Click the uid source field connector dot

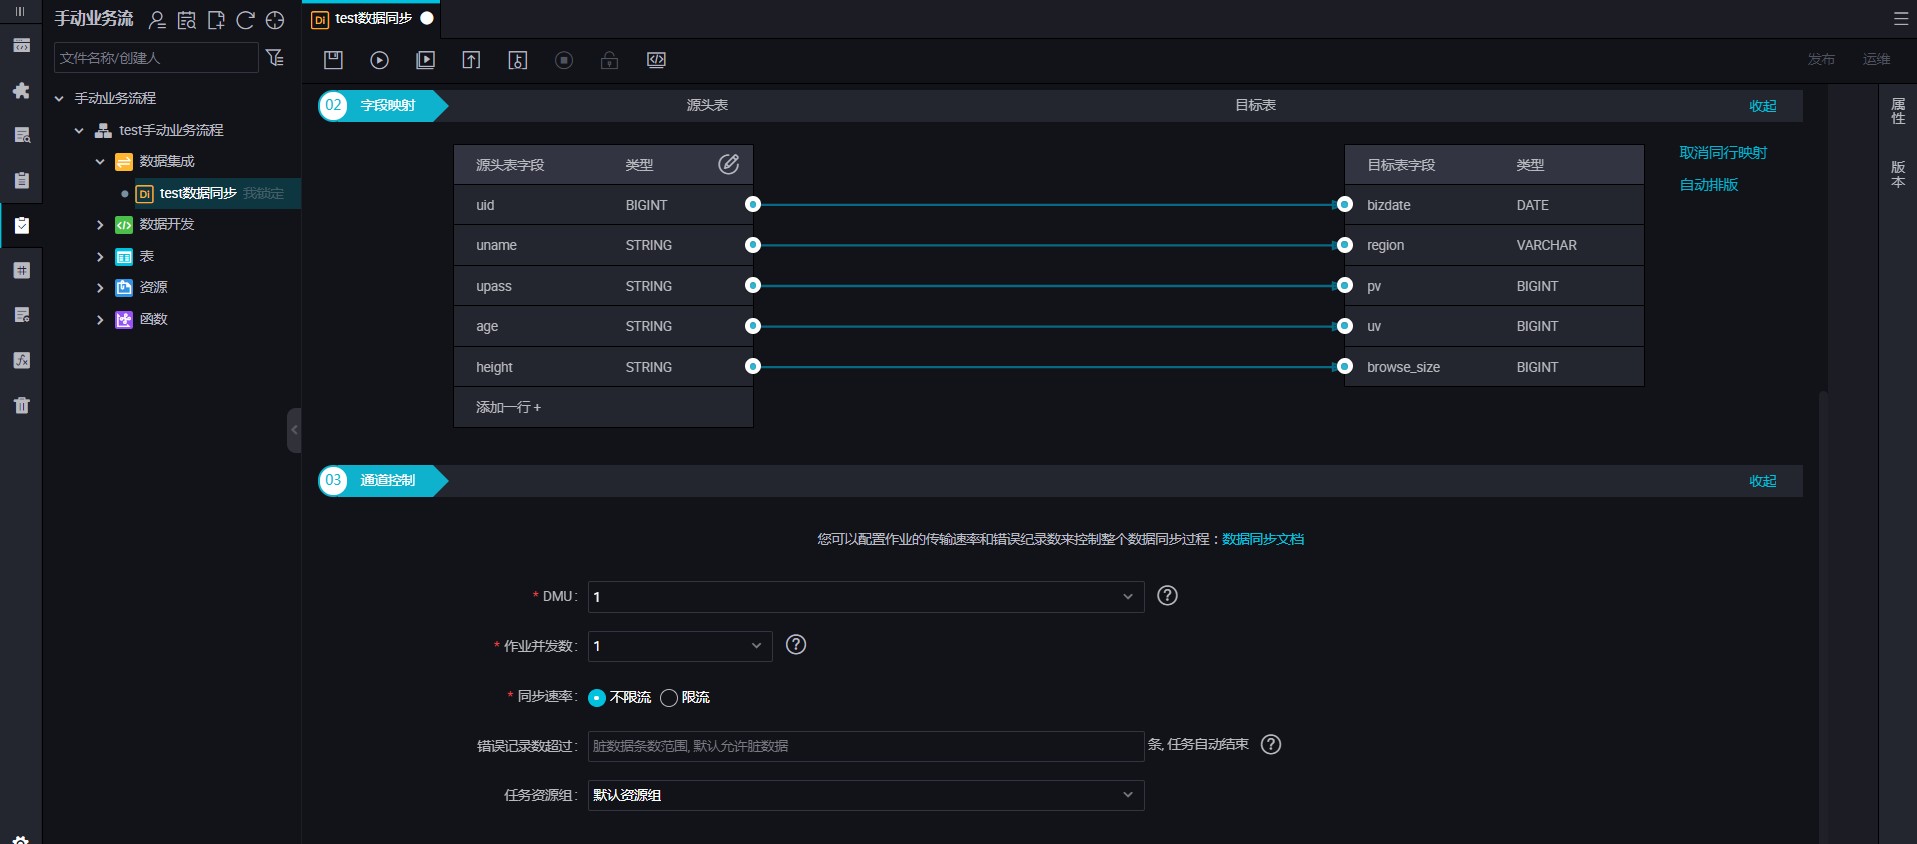click(753, 205)
